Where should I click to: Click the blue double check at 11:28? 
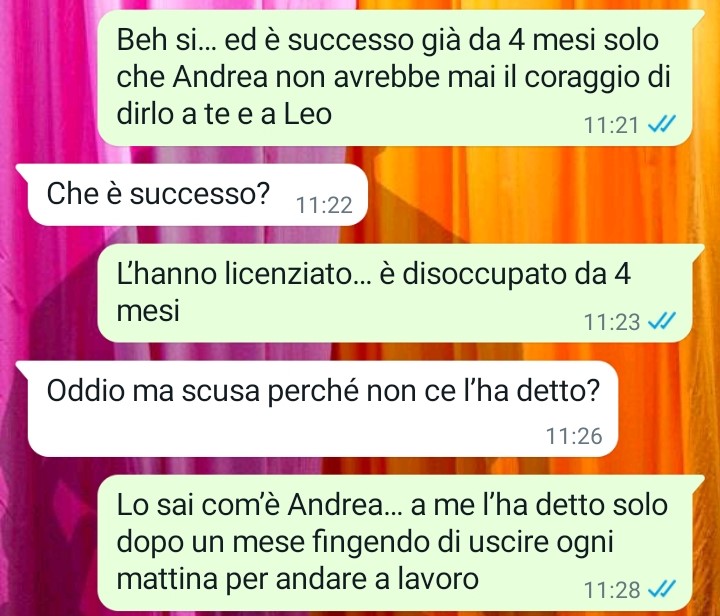point(661,588)
